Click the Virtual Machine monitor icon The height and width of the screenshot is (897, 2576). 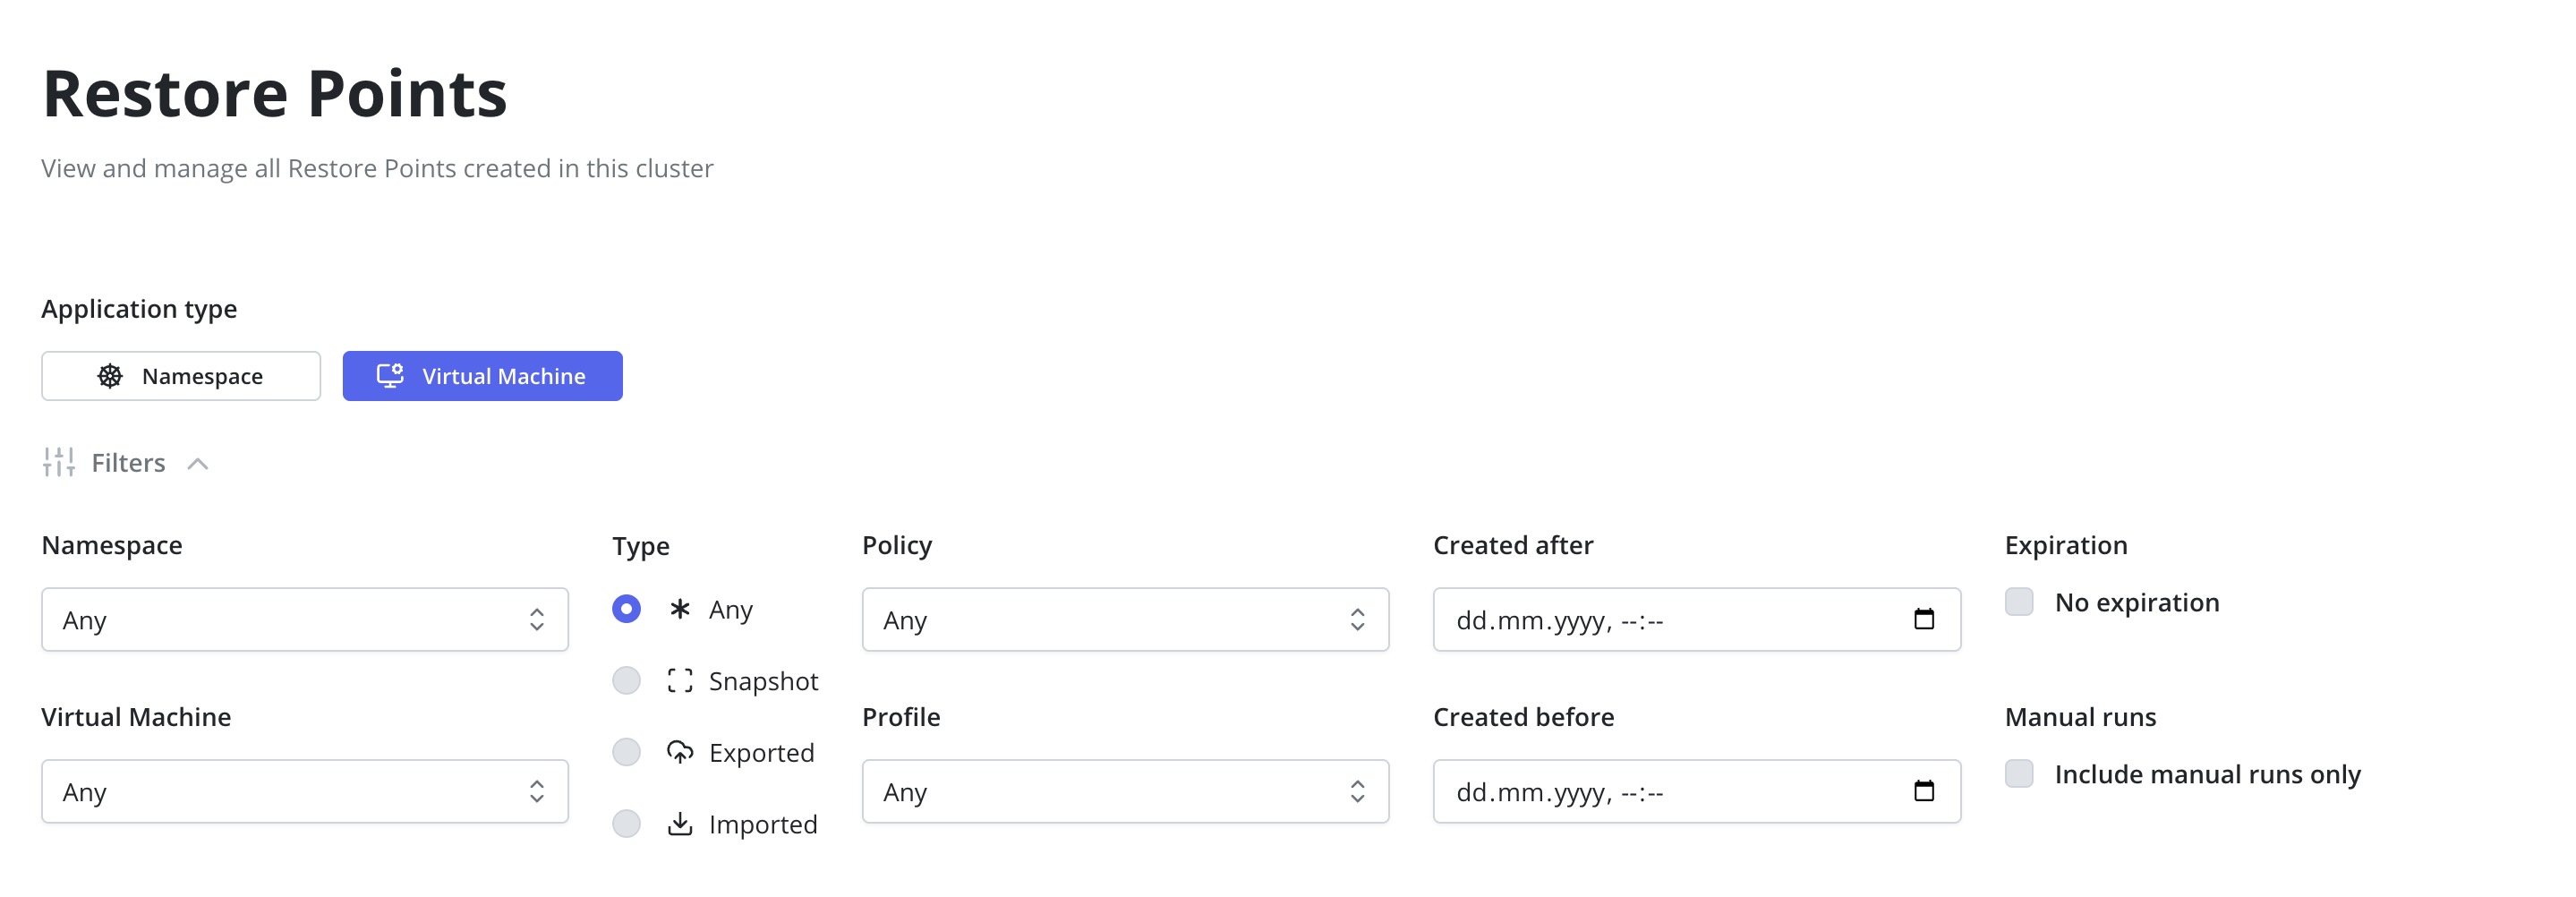click(389, 376)
